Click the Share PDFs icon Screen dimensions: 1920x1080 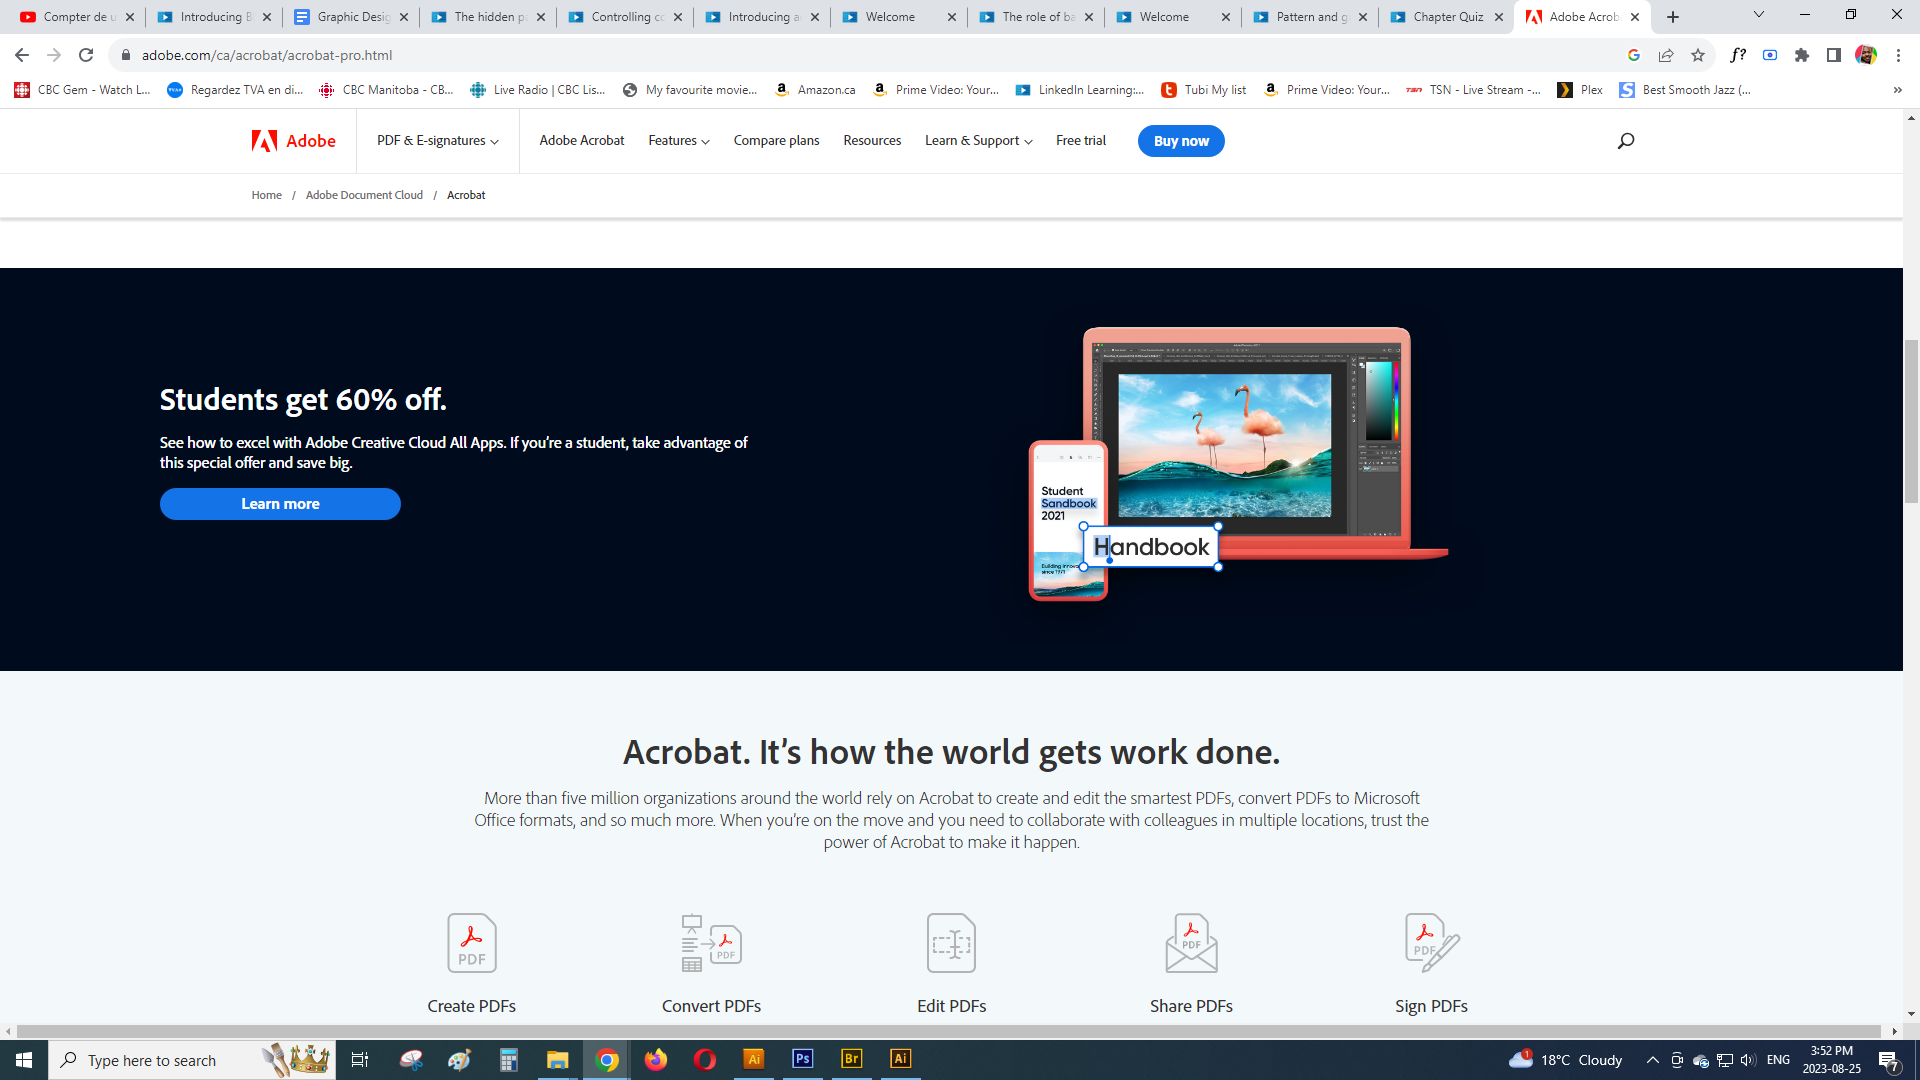click(1191, 942)
